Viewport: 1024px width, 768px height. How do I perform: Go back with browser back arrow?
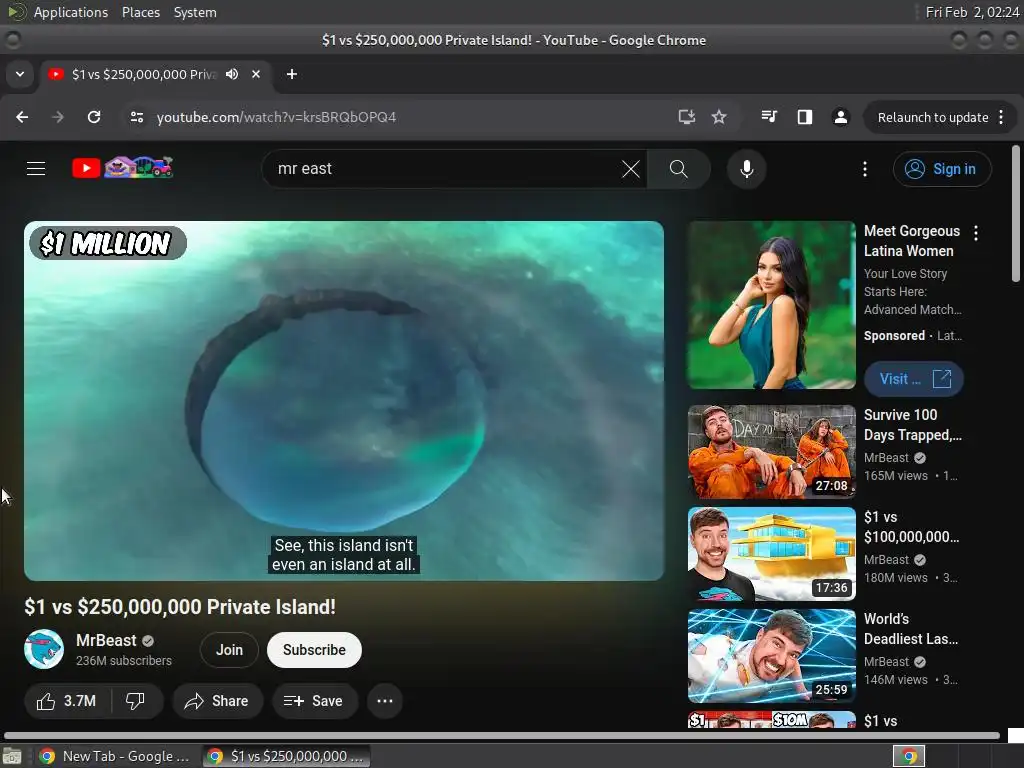22,117
